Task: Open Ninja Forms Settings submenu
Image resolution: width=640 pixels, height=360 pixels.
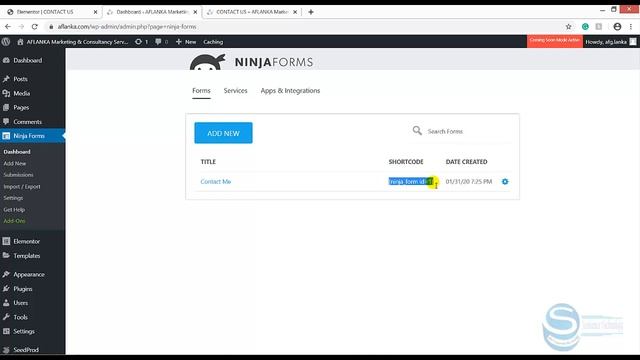Action: pos(13,198)
